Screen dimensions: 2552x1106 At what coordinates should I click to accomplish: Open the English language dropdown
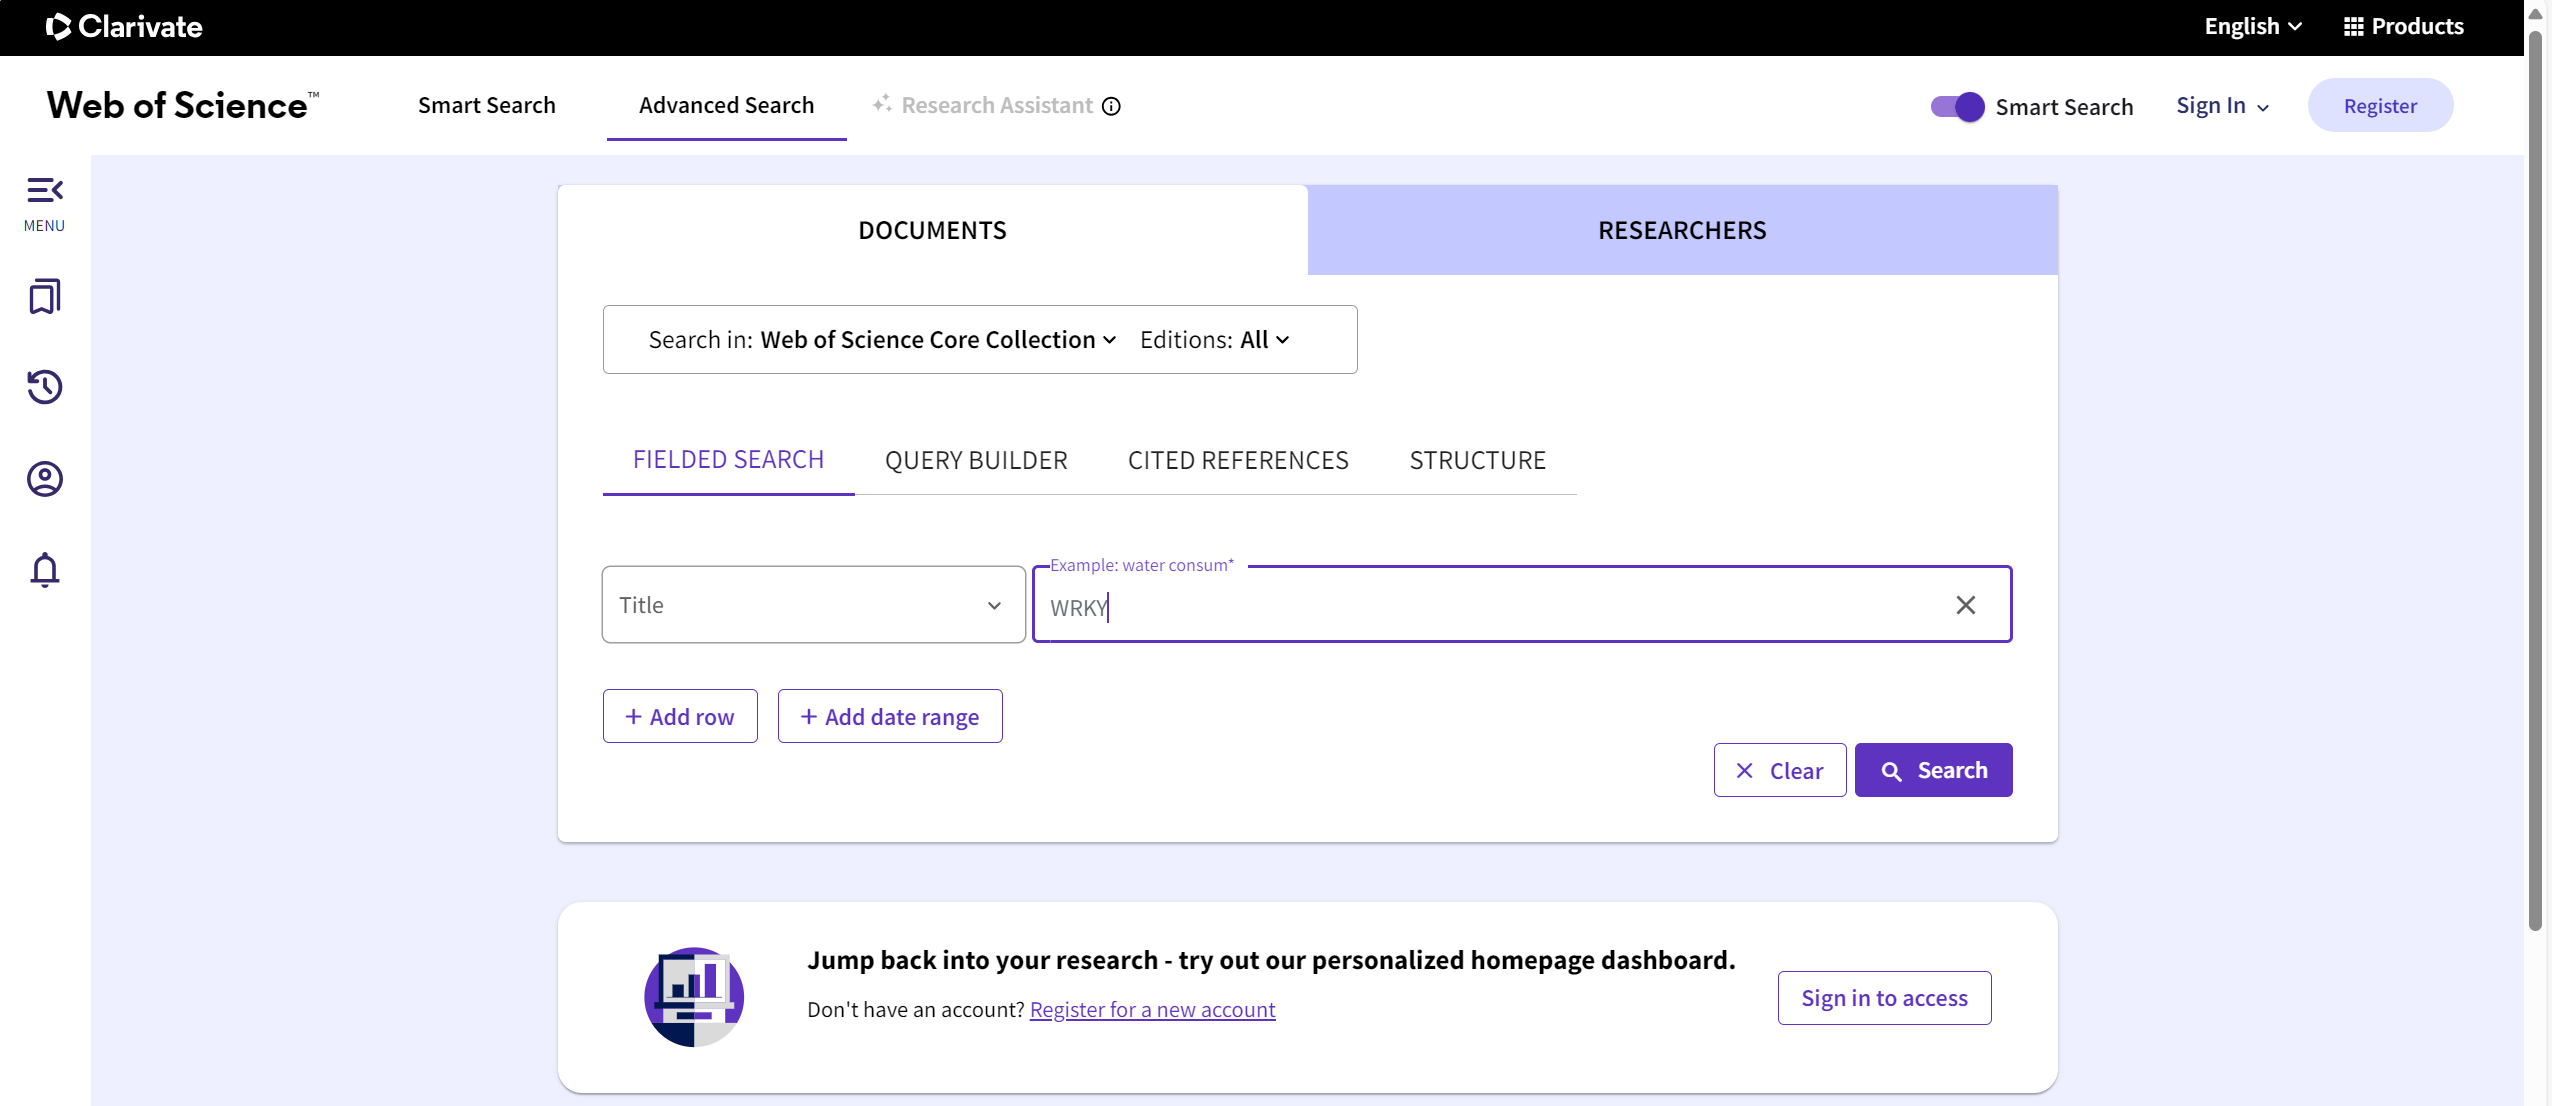tap(2253, 27)
